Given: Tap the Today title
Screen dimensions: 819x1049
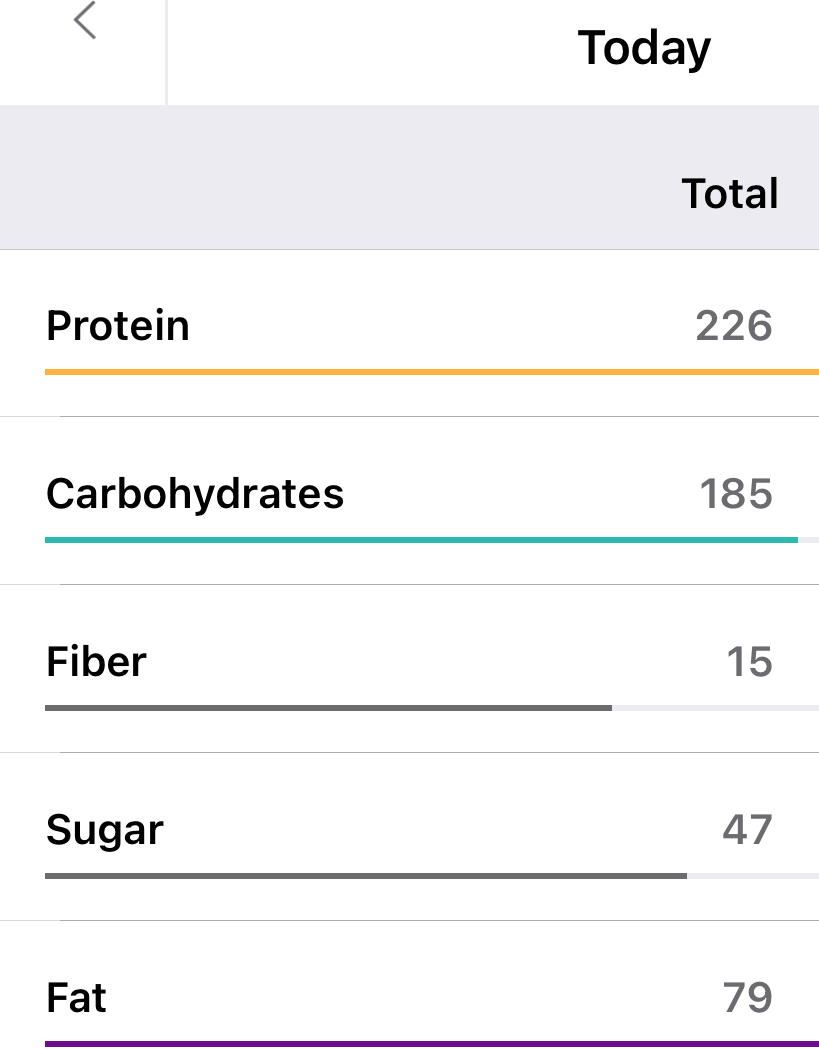Looking at the screenshot, I should click(x=644, y=47).
